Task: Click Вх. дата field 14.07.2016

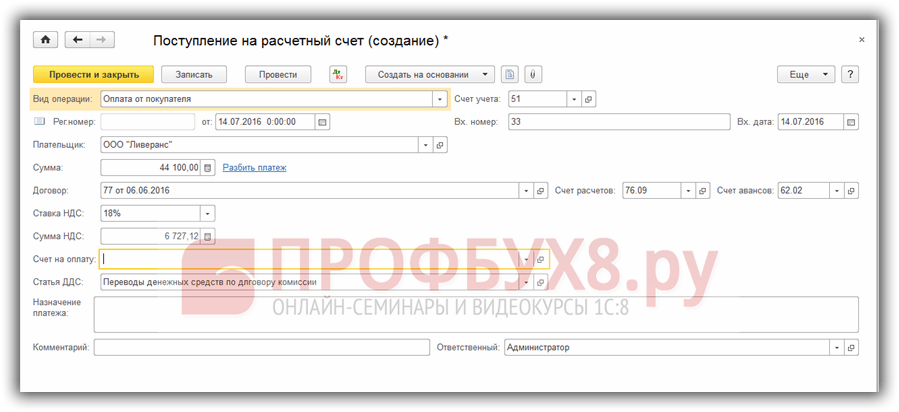Action: (811, 122)
